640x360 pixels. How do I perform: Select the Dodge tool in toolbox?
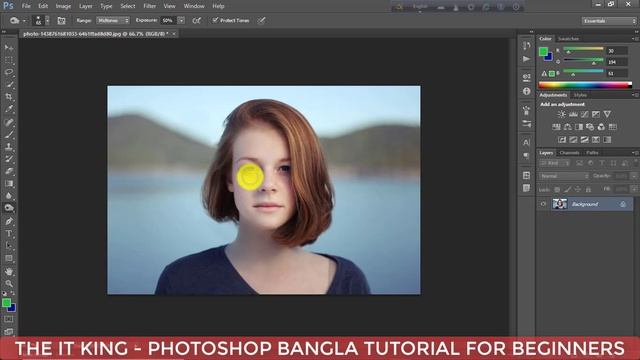click(9, 208)
